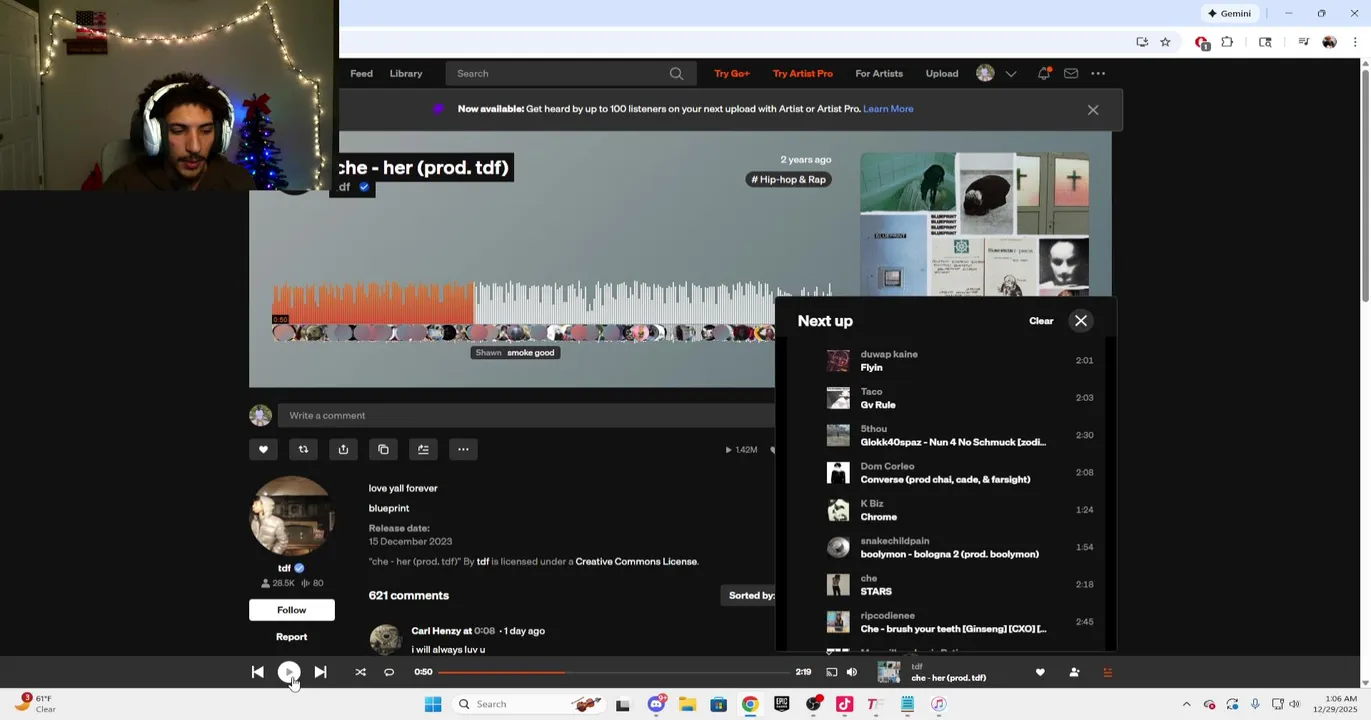Click Learn More in the banner
1371x720 pixels.
[888, 109]
